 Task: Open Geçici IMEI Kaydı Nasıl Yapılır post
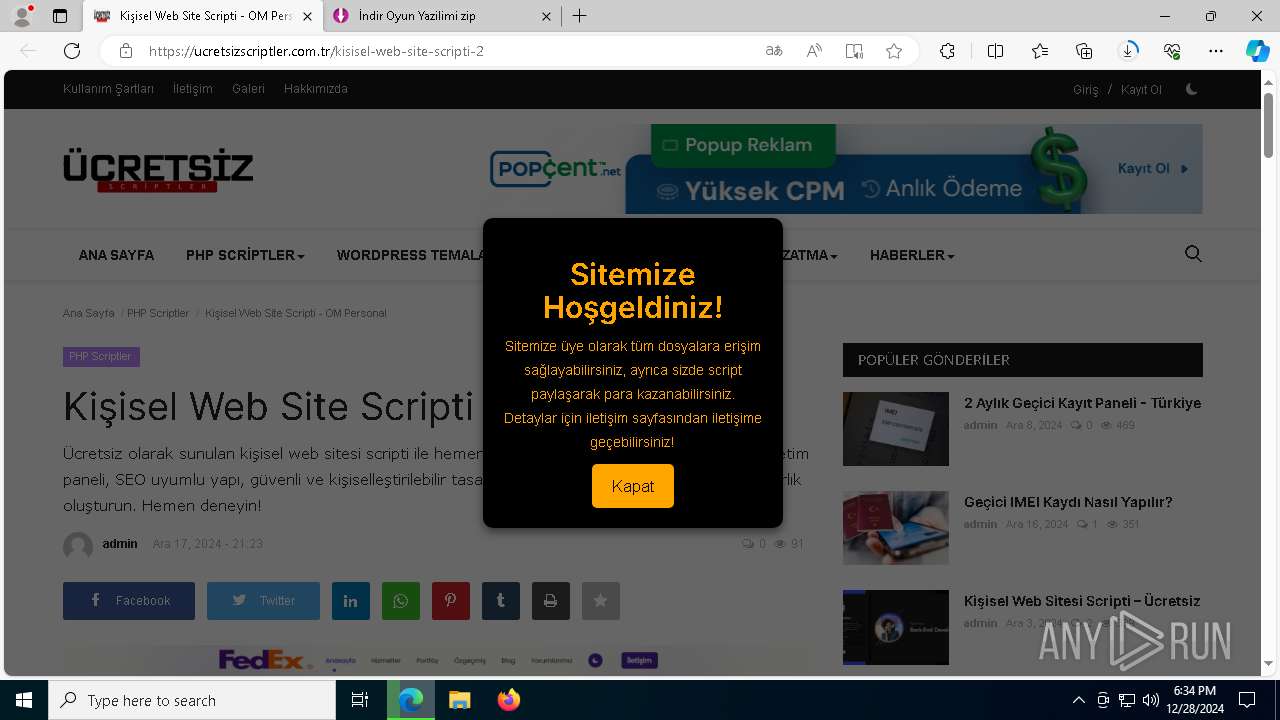[x=1068, y=502]
